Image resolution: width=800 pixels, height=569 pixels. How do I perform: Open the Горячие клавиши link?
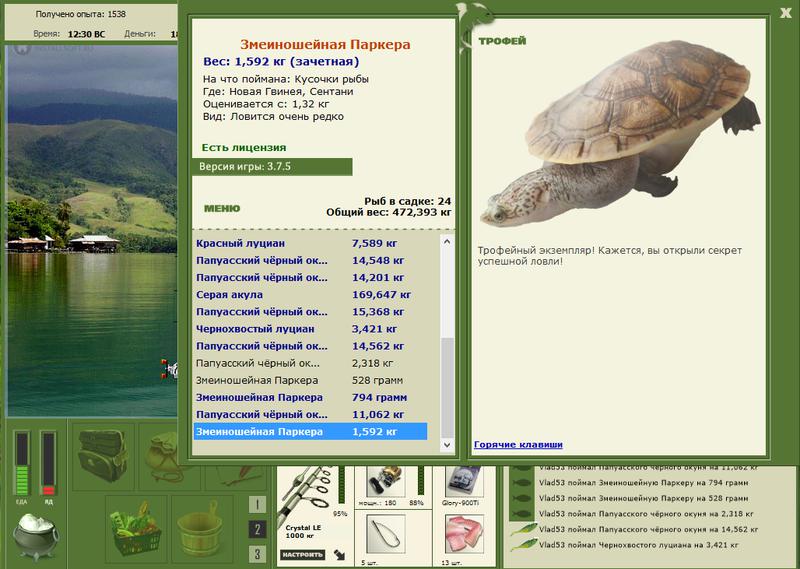coord(518,444)
